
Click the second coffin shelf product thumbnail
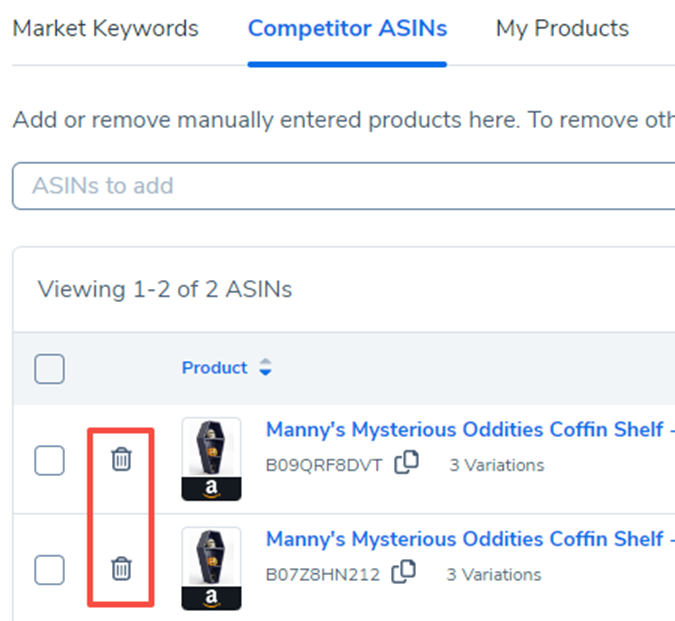click(211, 556)
